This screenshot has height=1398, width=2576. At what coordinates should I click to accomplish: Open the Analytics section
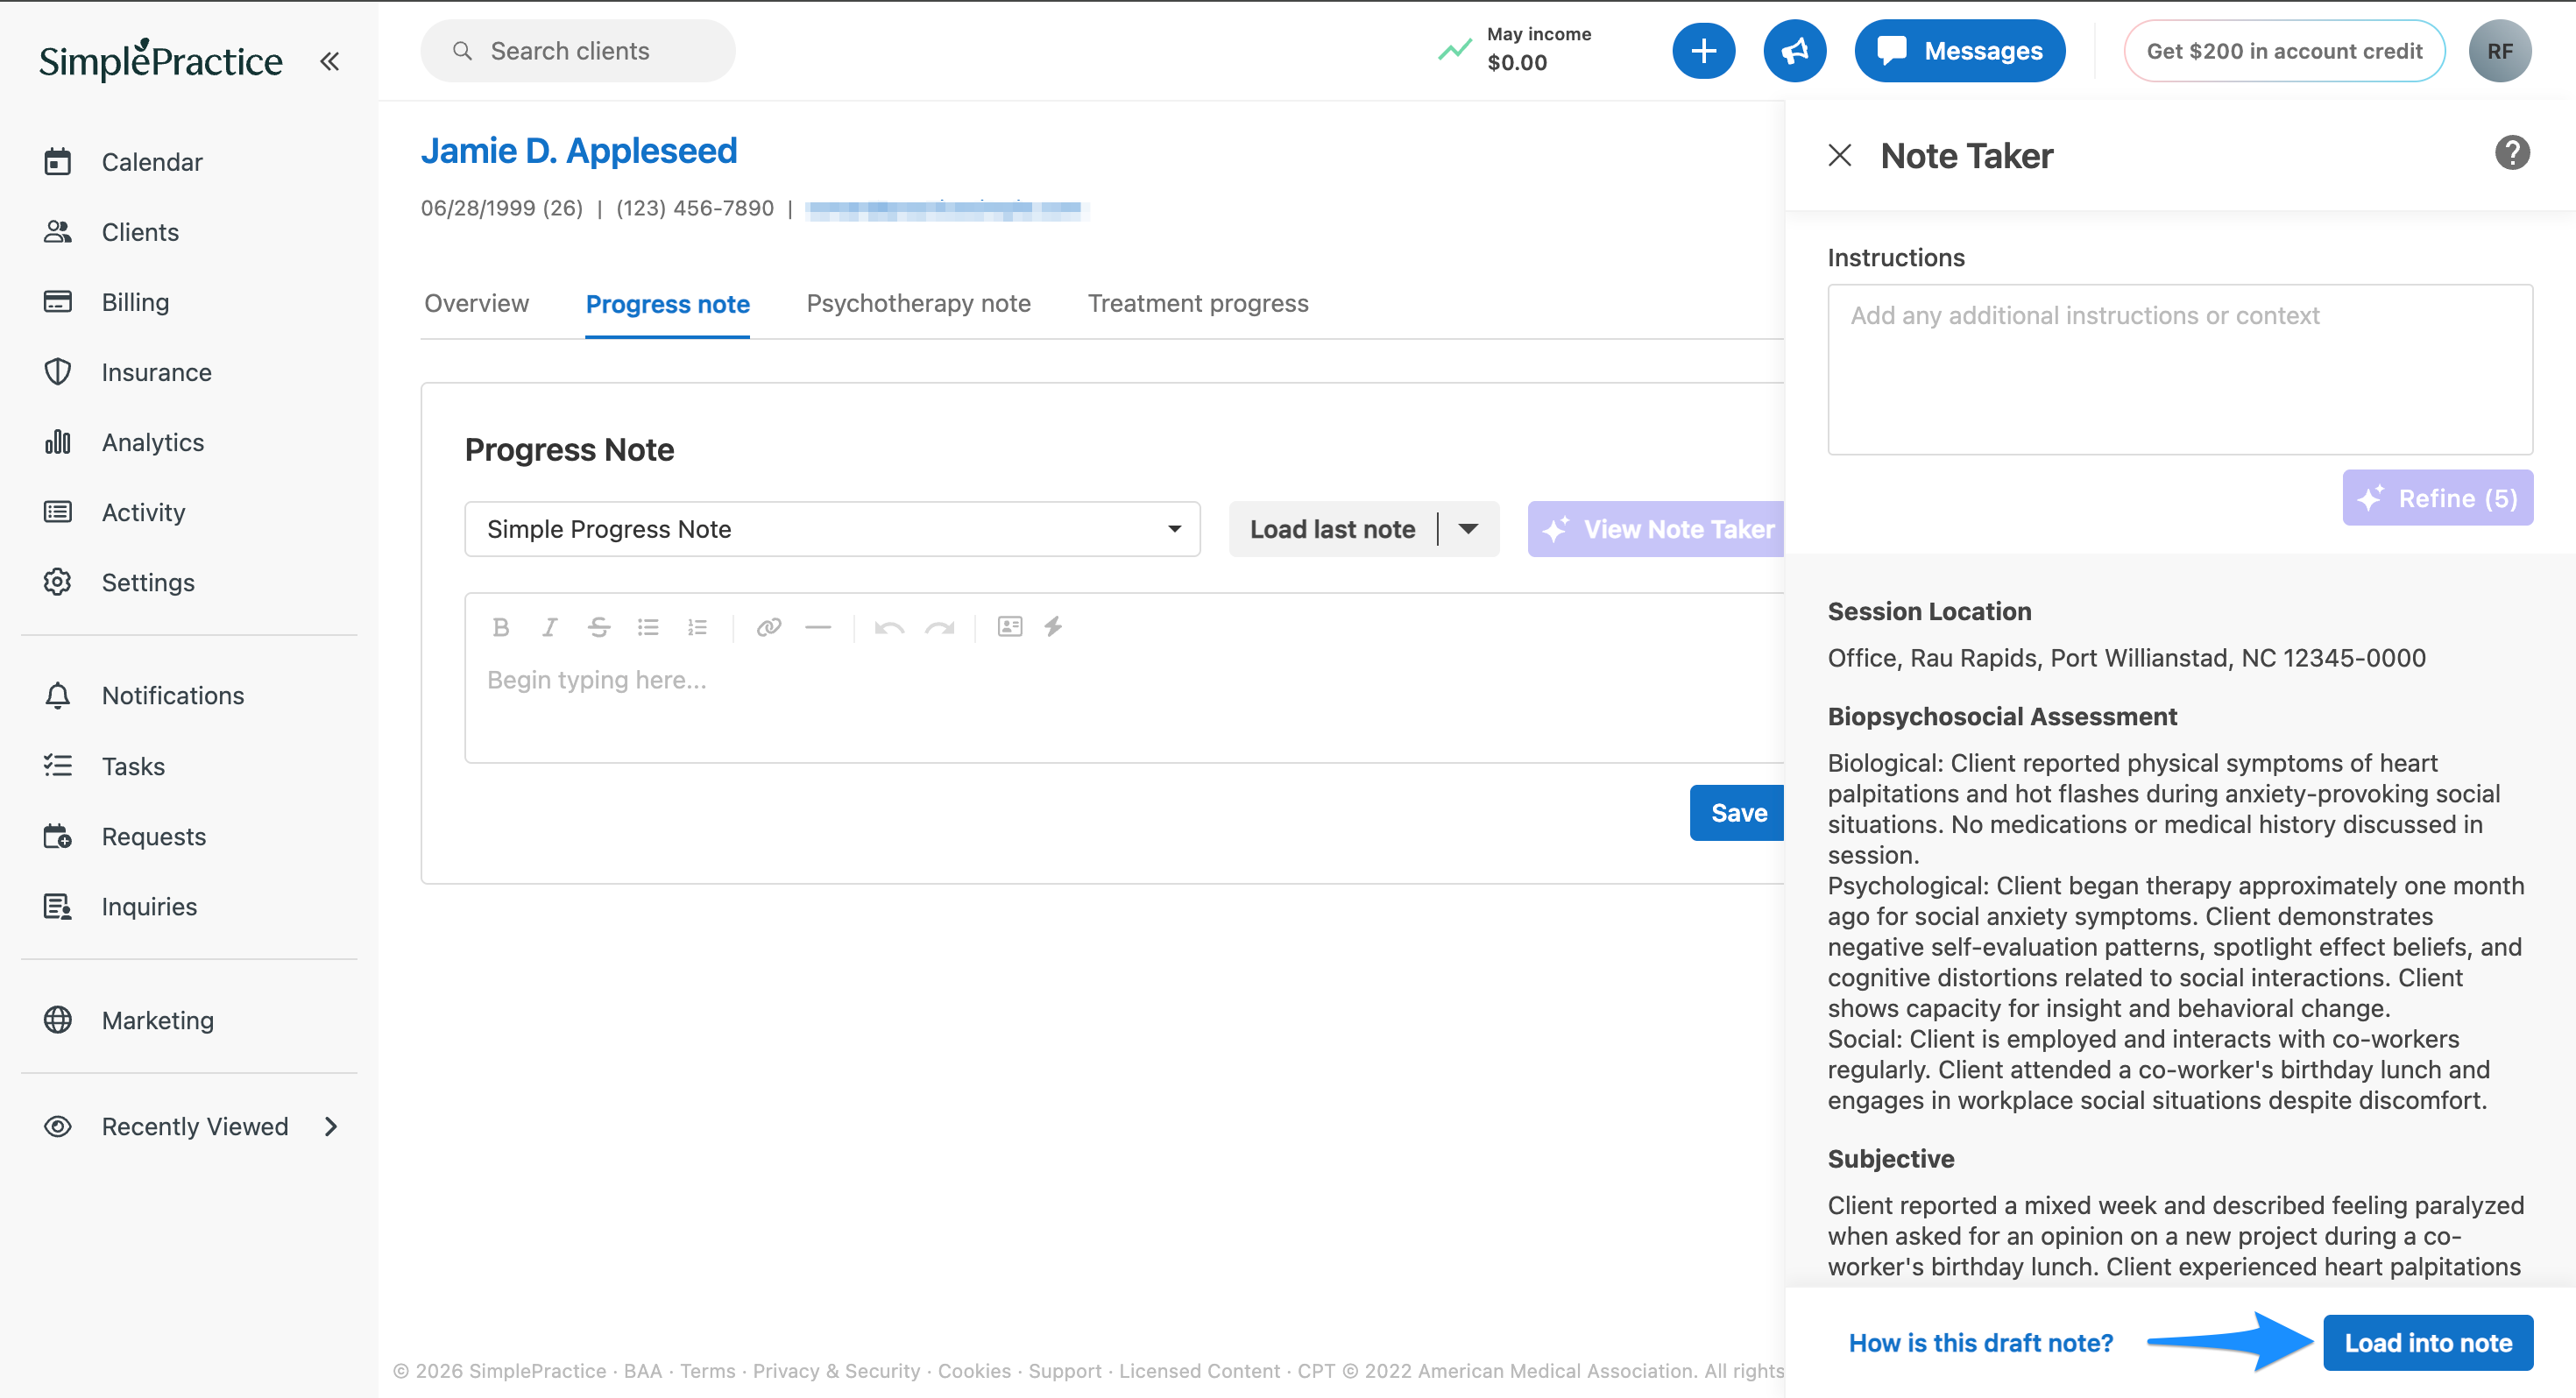(x=152, y=442)
